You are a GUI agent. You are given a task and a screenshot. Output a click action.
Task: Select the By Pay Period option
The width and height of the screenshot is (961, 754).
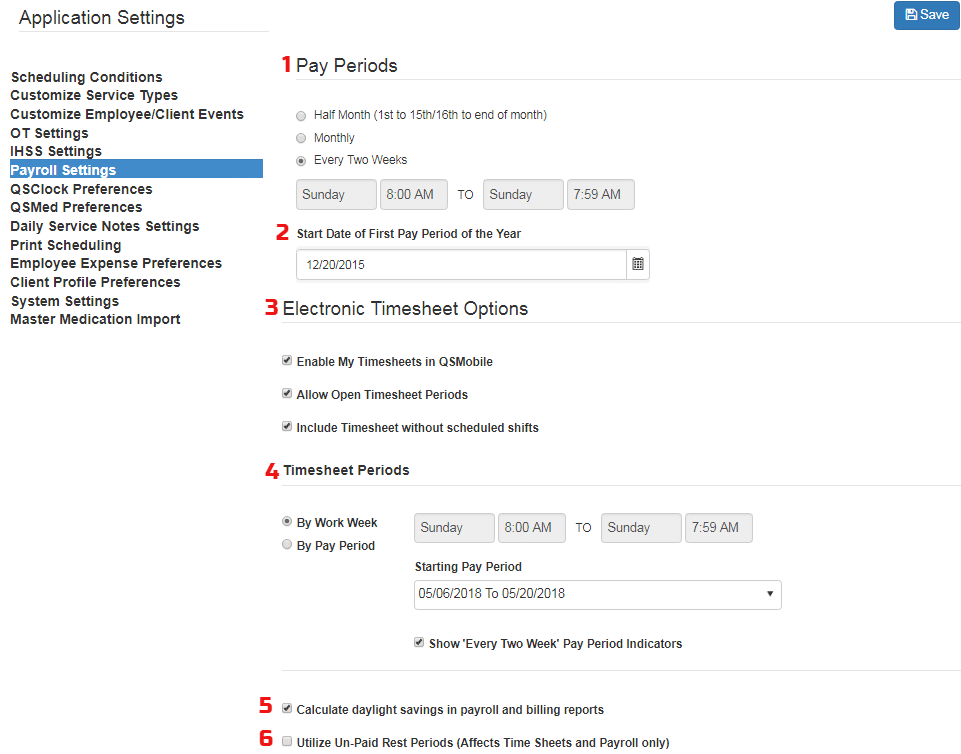[x=286, y=545]
